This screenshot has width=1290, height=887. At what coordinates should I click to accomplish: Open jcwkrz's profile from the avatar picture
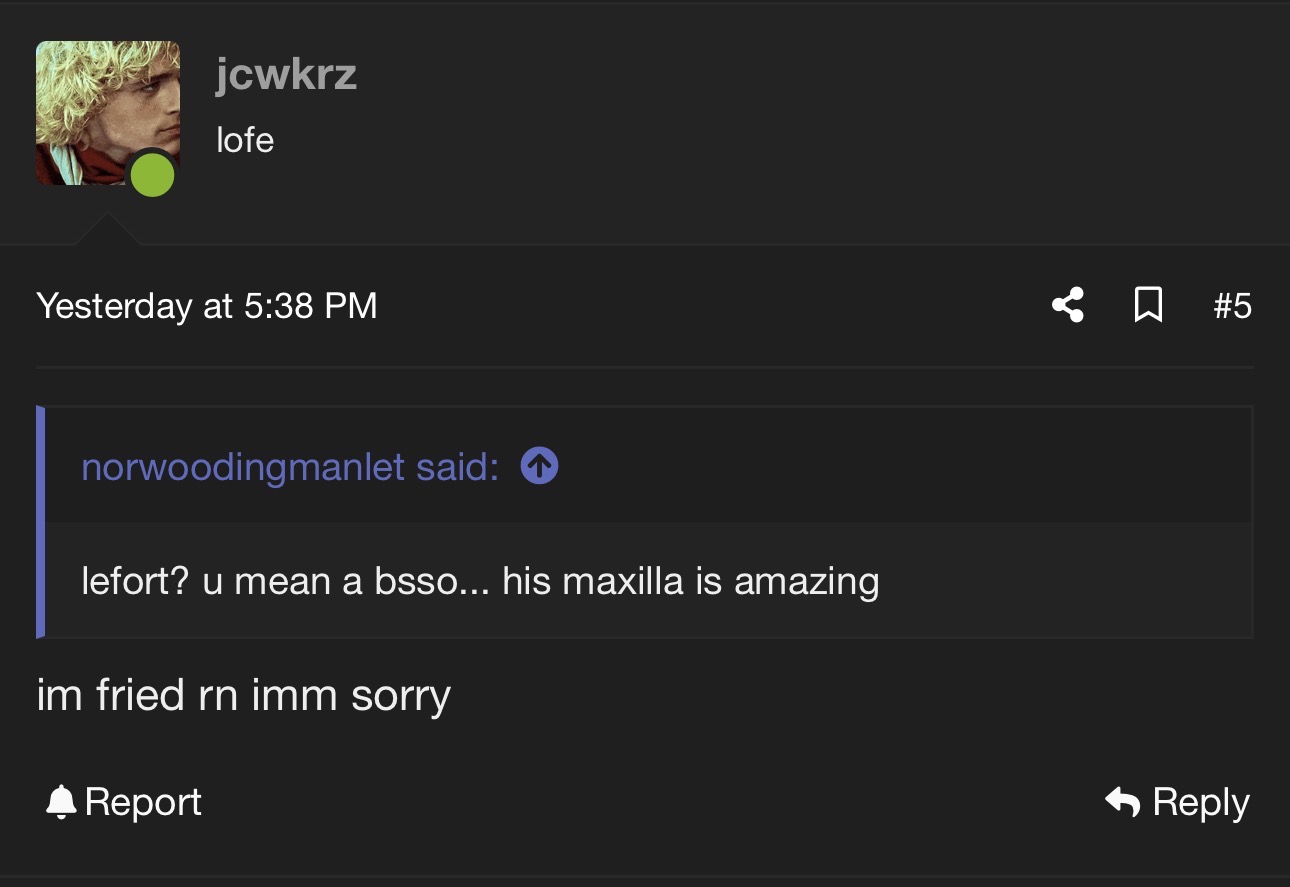click(108, 113)
